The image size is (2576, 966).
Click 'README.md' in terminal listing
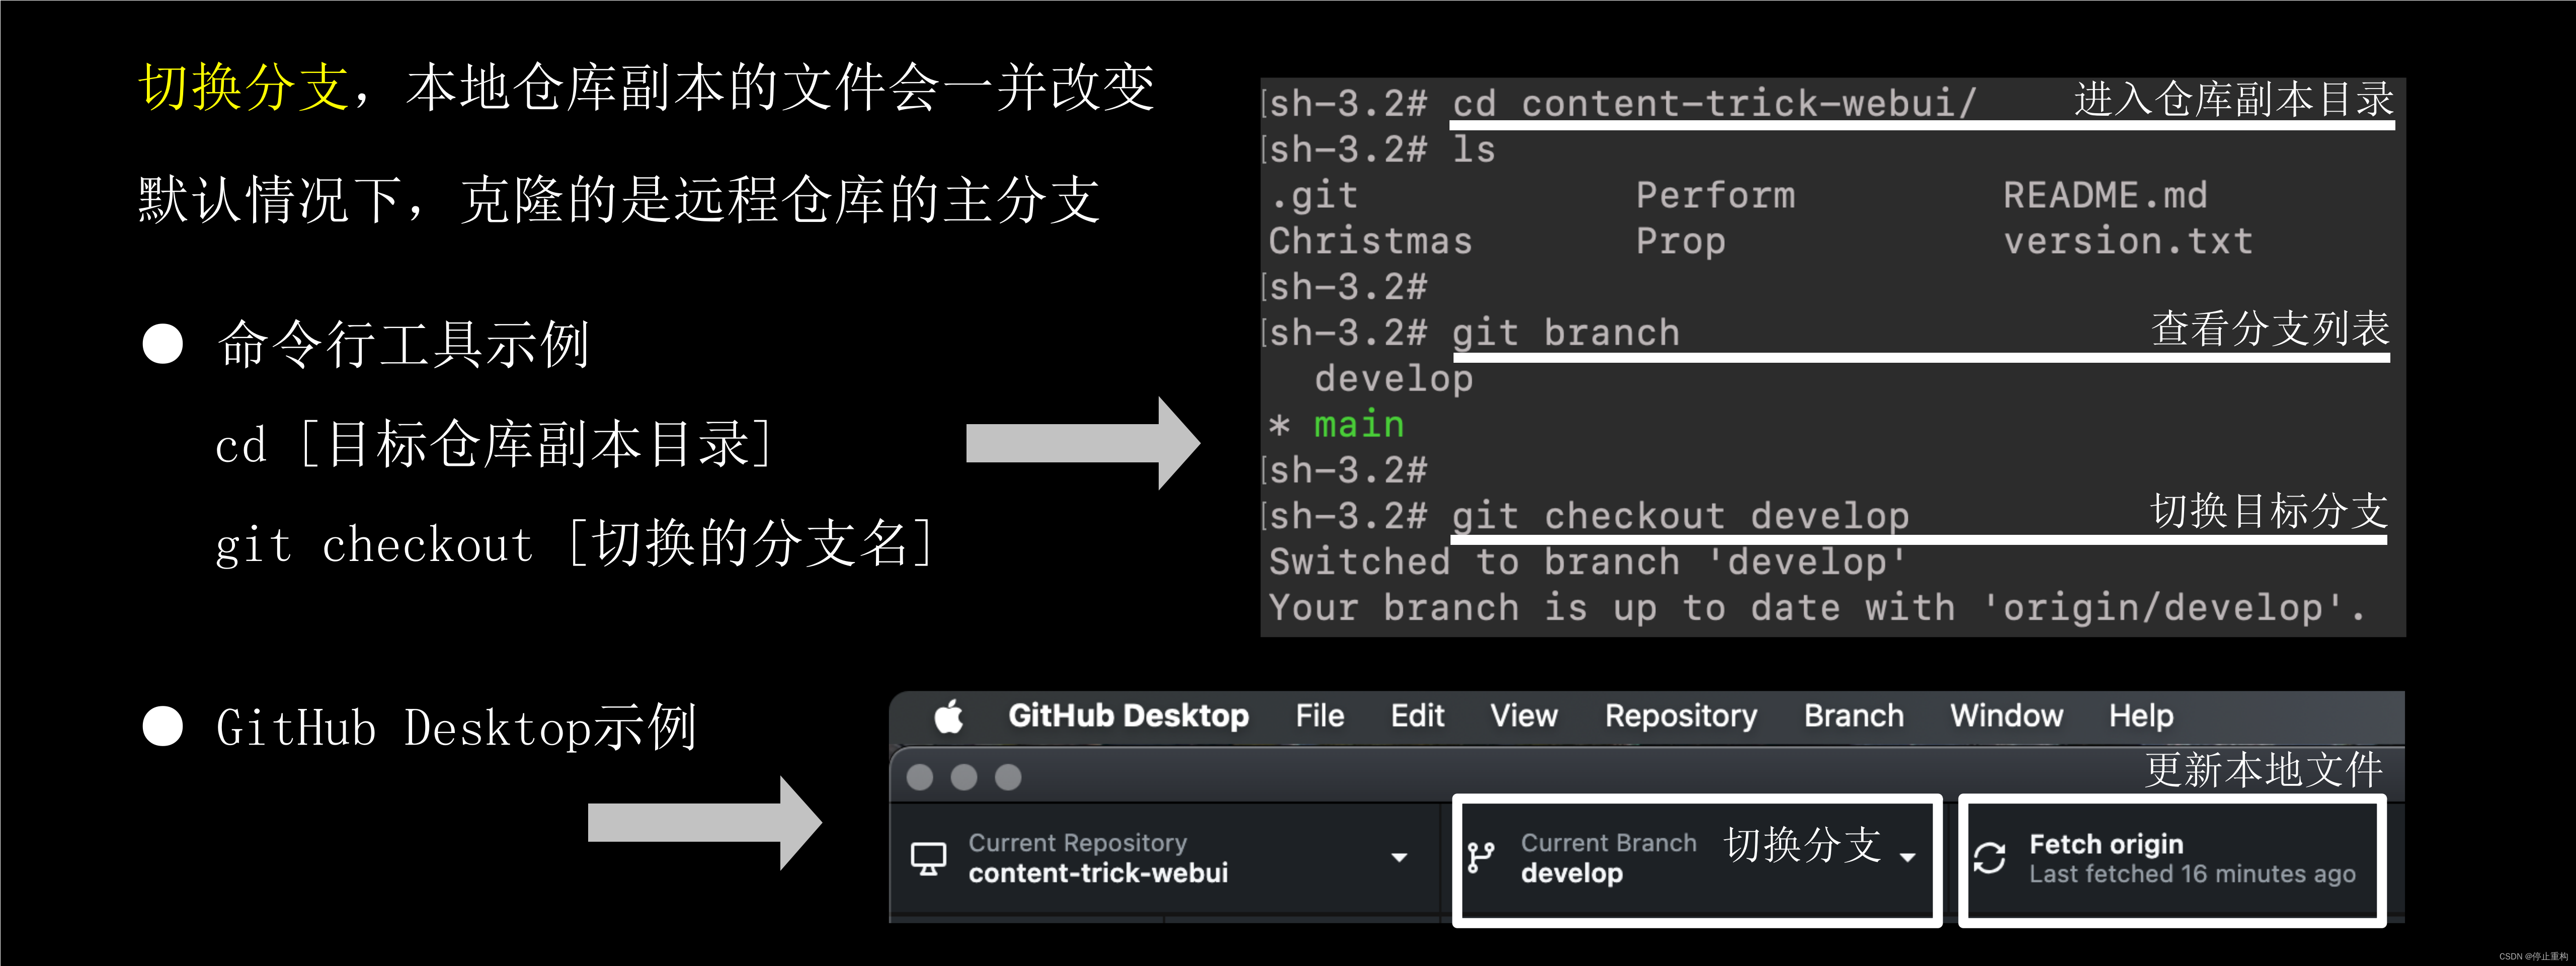pos(2105,195)
